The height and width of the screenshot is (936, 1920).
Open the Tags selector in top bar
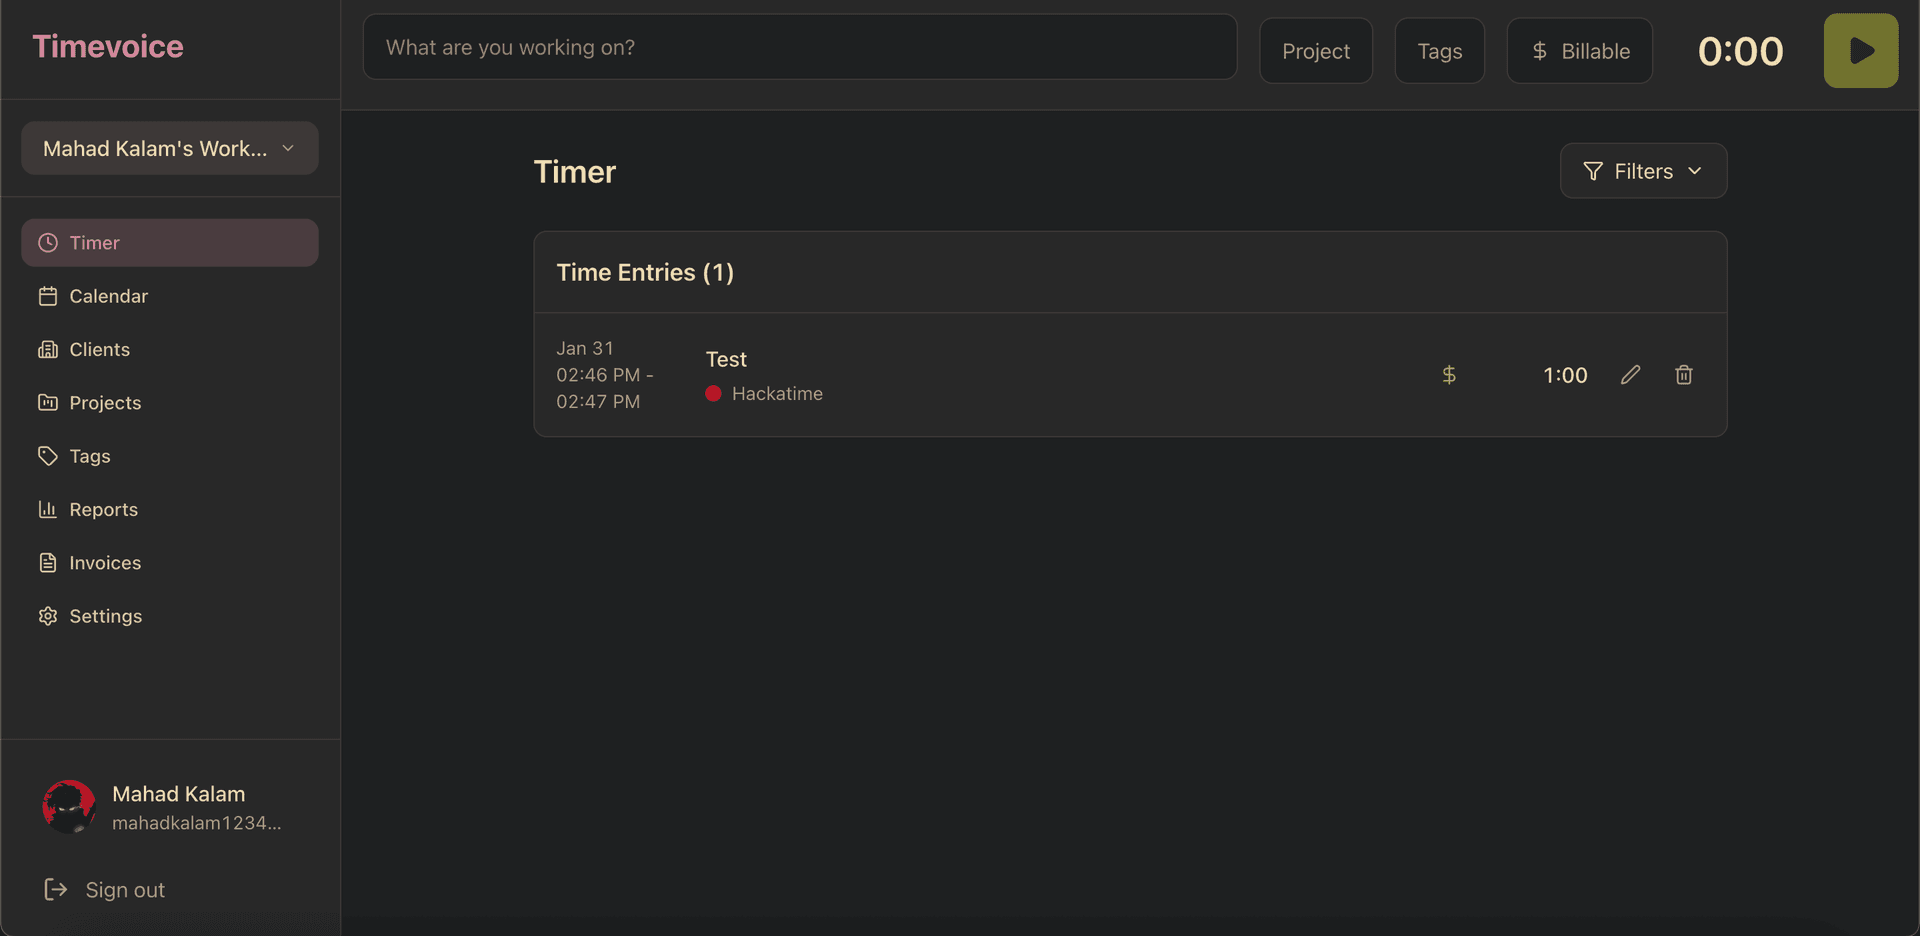tap(1439, 51)
